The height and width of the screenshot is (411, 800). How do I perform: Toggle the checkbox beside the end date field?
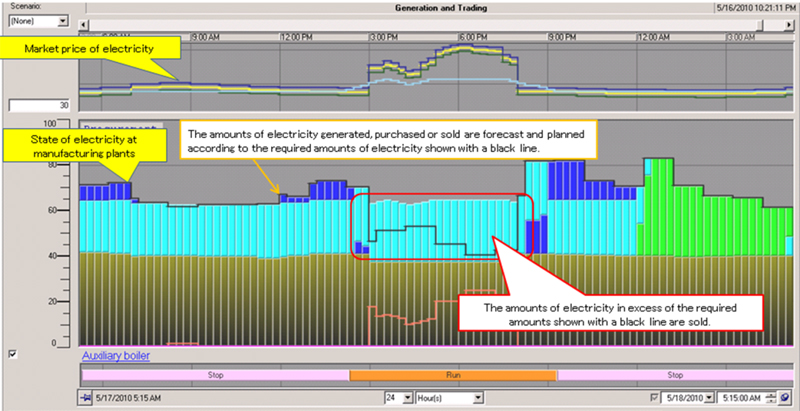click(x=654, y=397)
